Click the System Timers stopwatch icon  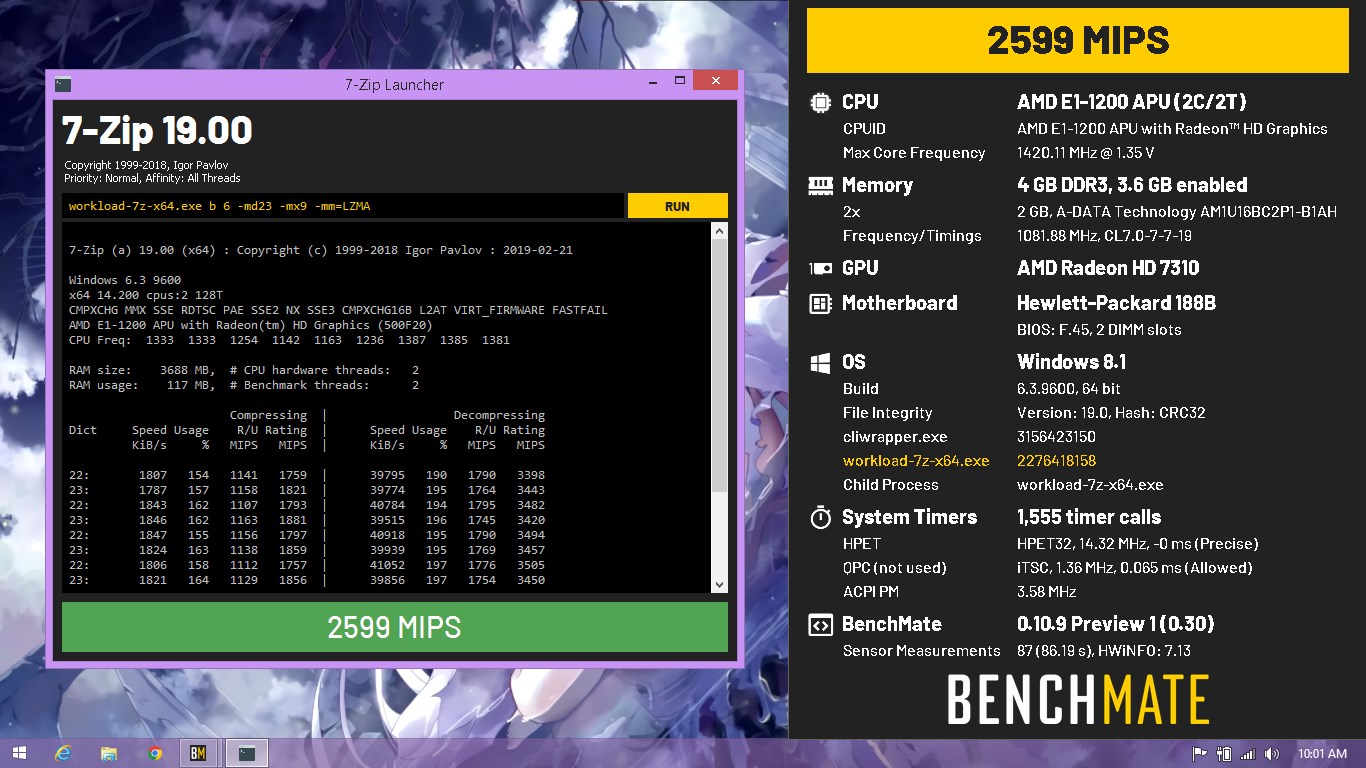click(820, 517)
